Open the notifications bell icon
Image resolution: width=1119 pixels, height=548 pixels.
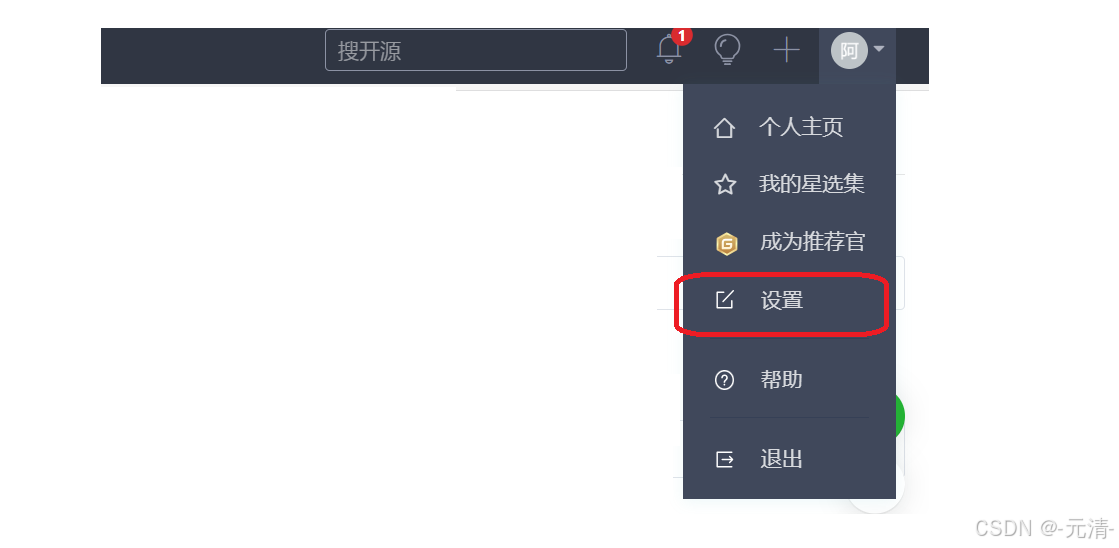[669, 50]
